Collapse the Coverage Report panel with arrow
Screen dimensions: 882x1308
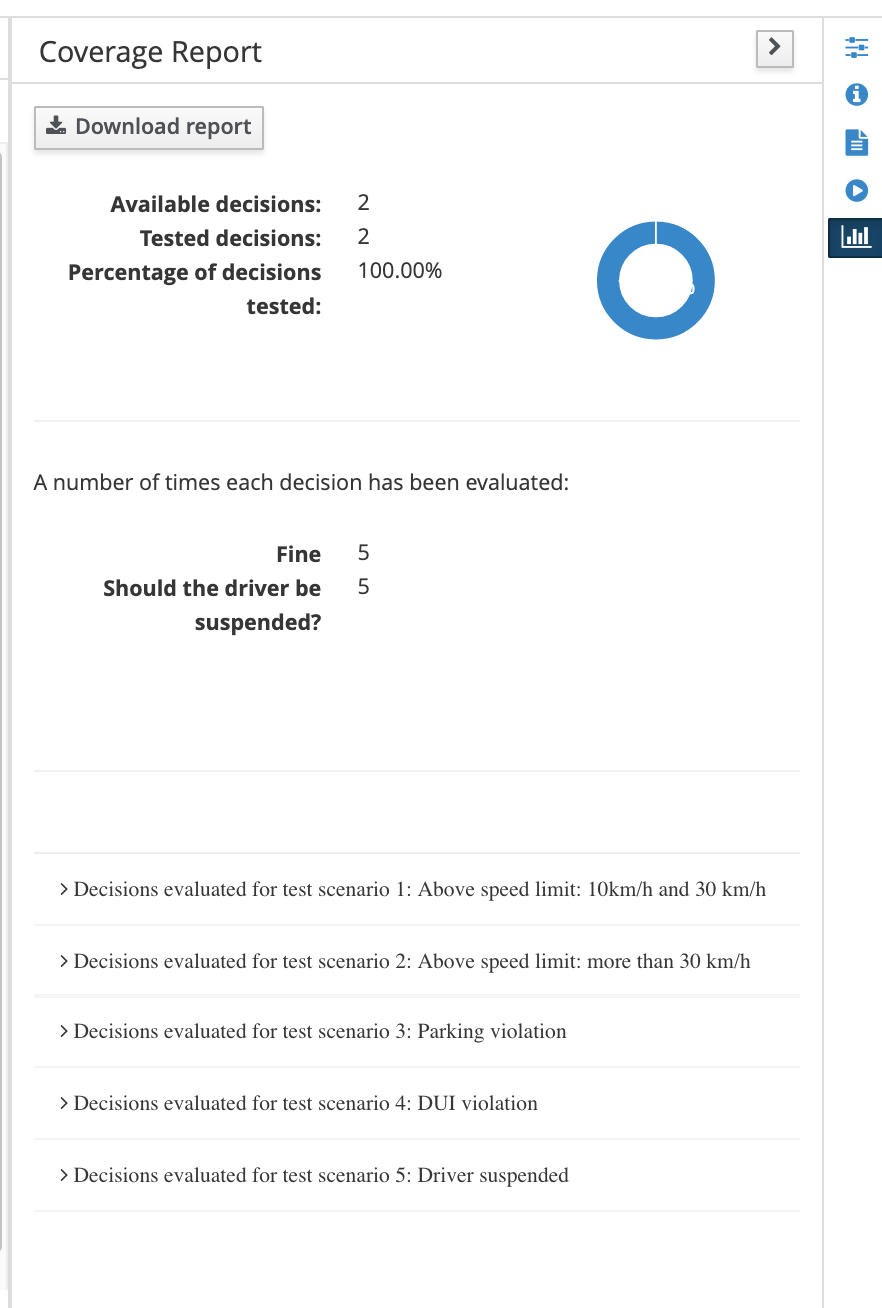point(774,47)
